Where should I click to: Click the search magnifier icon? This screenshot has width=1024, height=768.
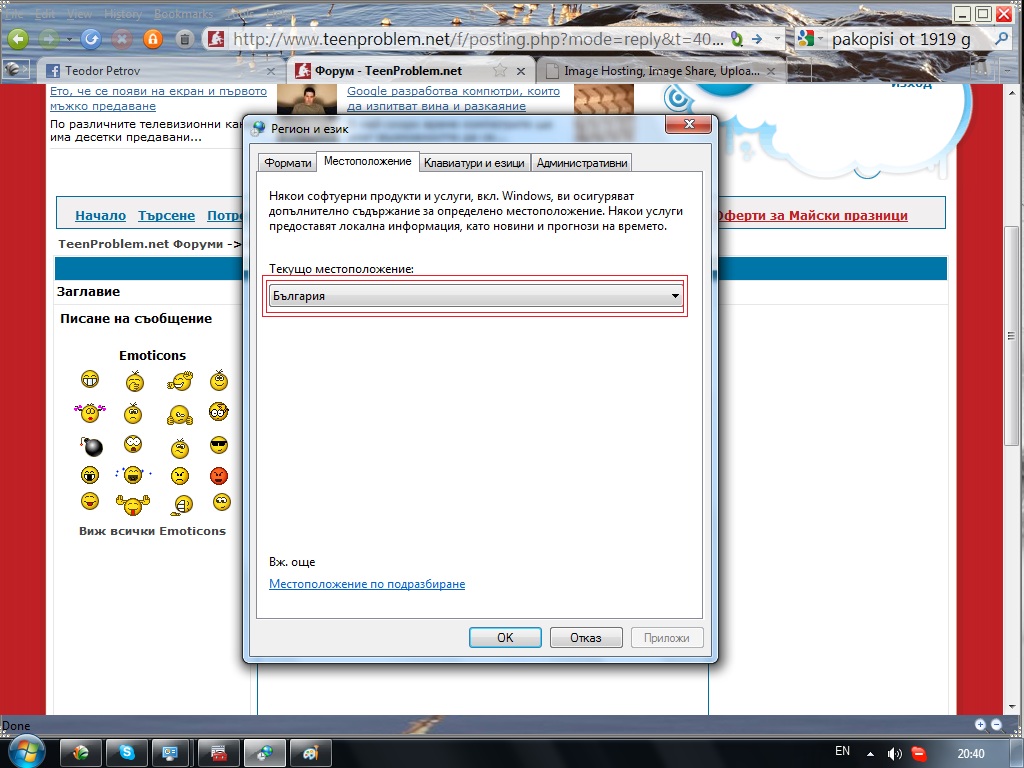(x=1000, y=39)
